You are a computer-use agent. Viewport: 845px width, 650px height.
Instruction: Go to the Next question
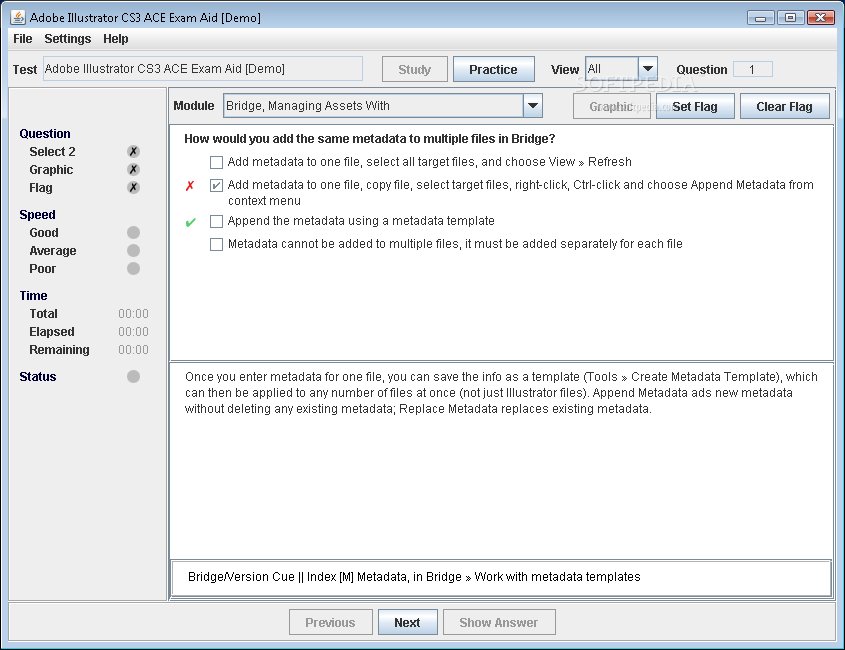pyautogui.click(x=407, y=622)
